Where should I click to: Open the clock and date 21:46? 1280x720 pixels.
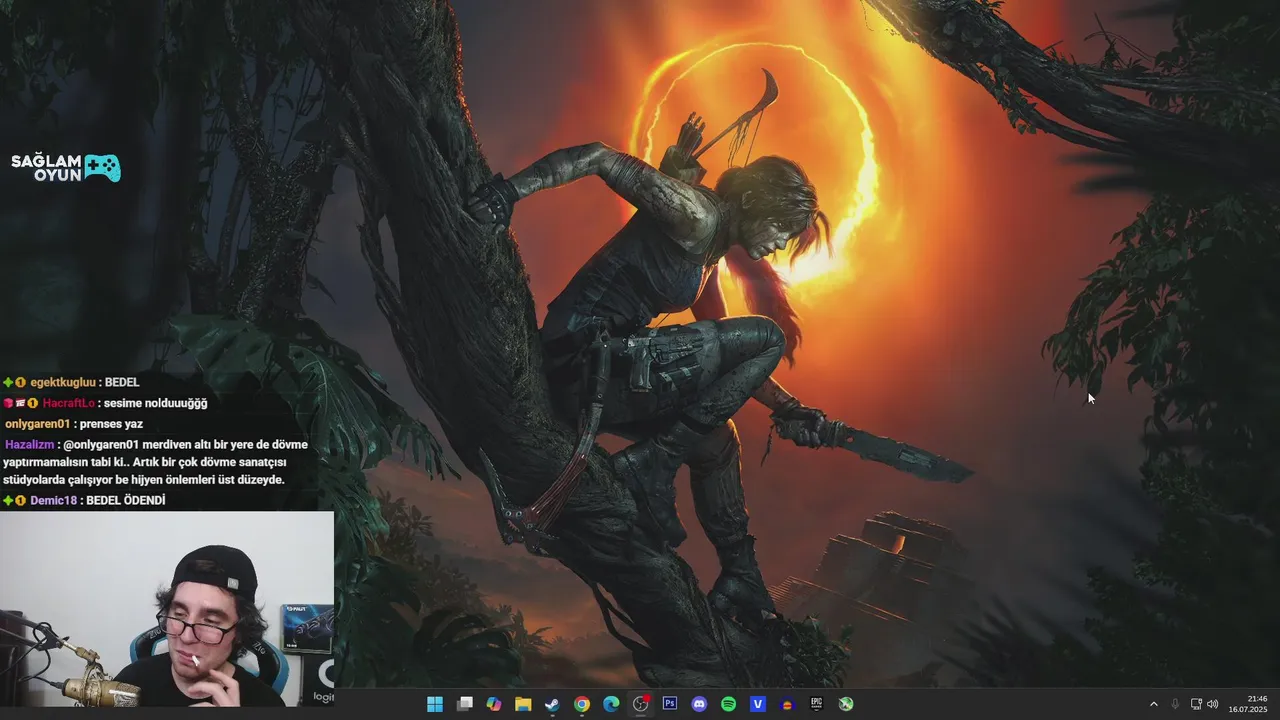1248,704
